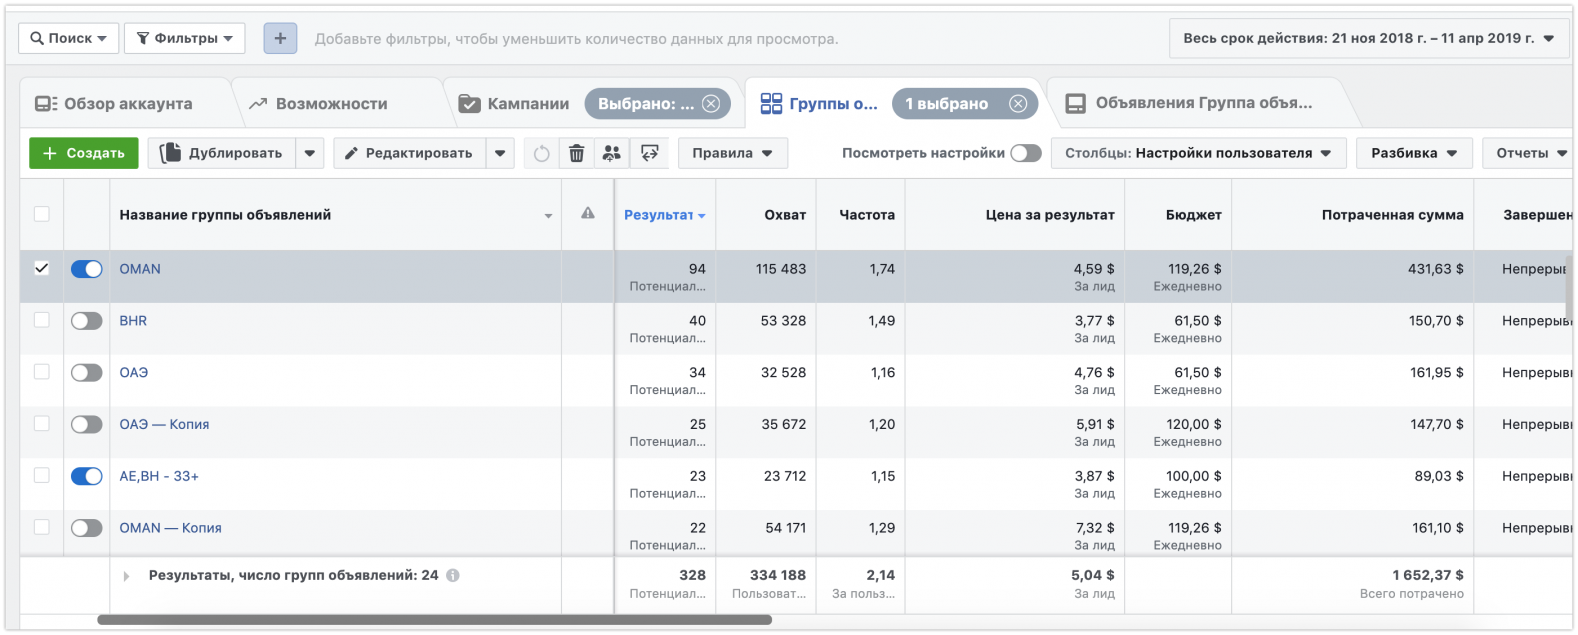Check the BHR row checkbox
This screenshot has width=1578, height=635.
click(x=41, y=320)
